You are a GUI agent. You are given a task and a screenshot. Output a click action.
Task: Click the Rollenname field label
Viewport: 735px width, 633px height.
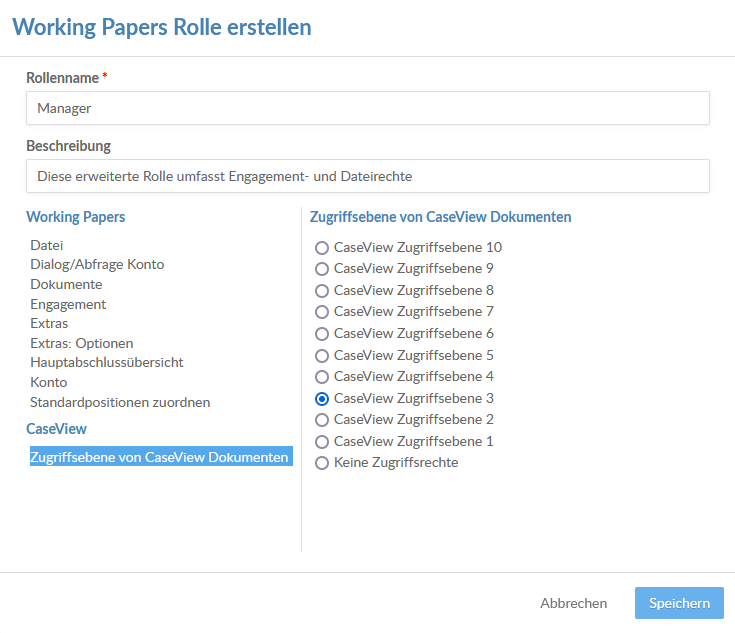coord(62,78)
